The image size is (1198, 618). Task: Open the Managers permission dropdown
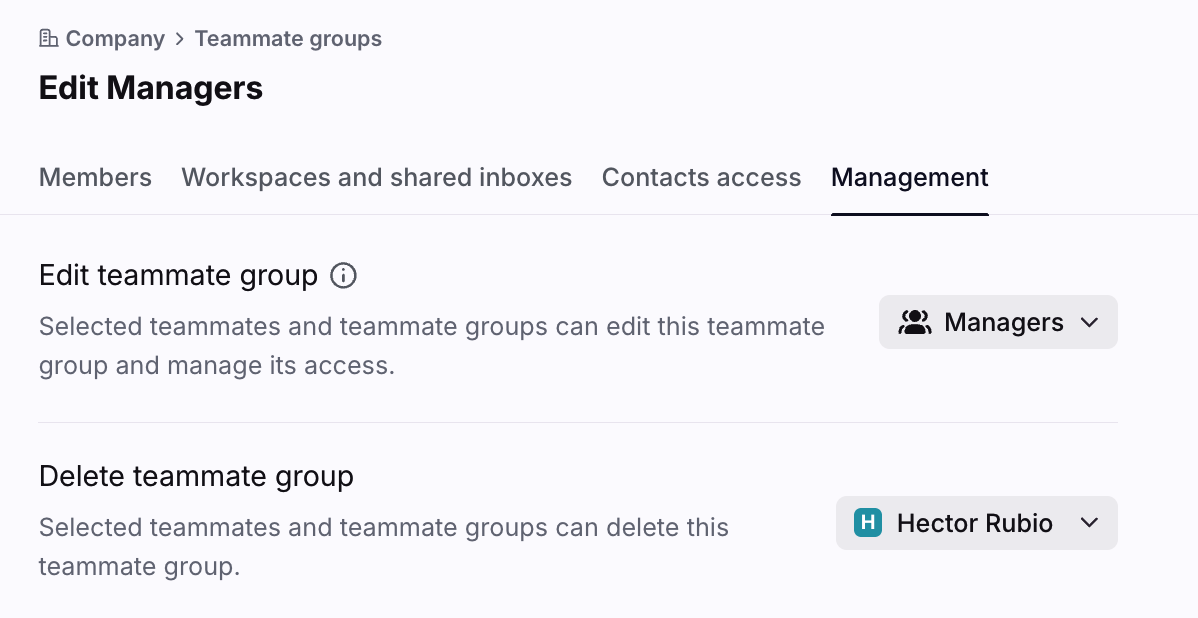tap(997, 322)
